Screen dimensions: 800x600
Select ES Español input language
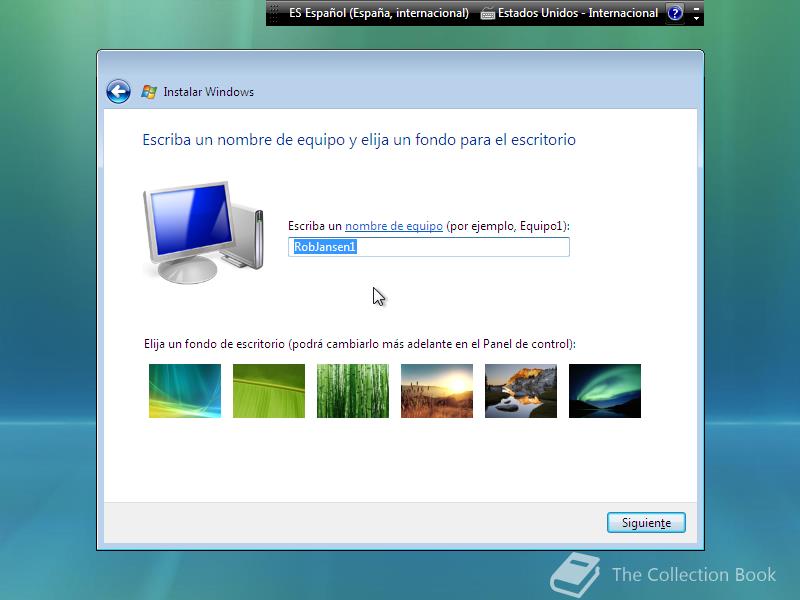379,13
